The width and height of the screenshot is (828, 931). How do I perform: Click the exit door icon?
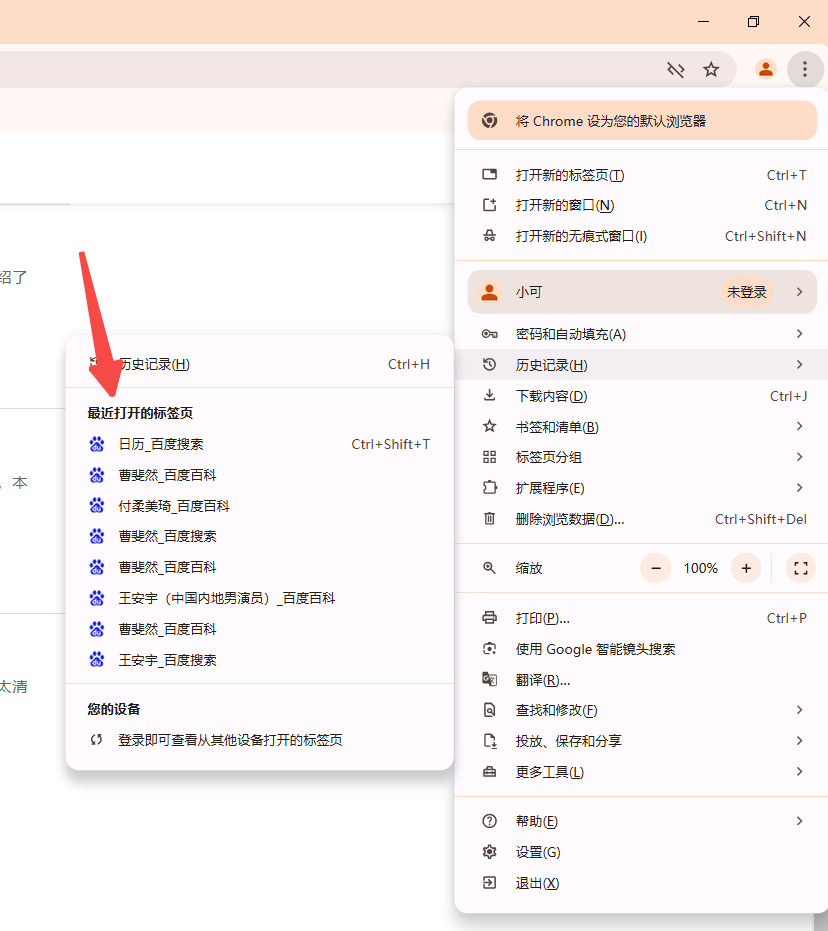pos(489,882)
